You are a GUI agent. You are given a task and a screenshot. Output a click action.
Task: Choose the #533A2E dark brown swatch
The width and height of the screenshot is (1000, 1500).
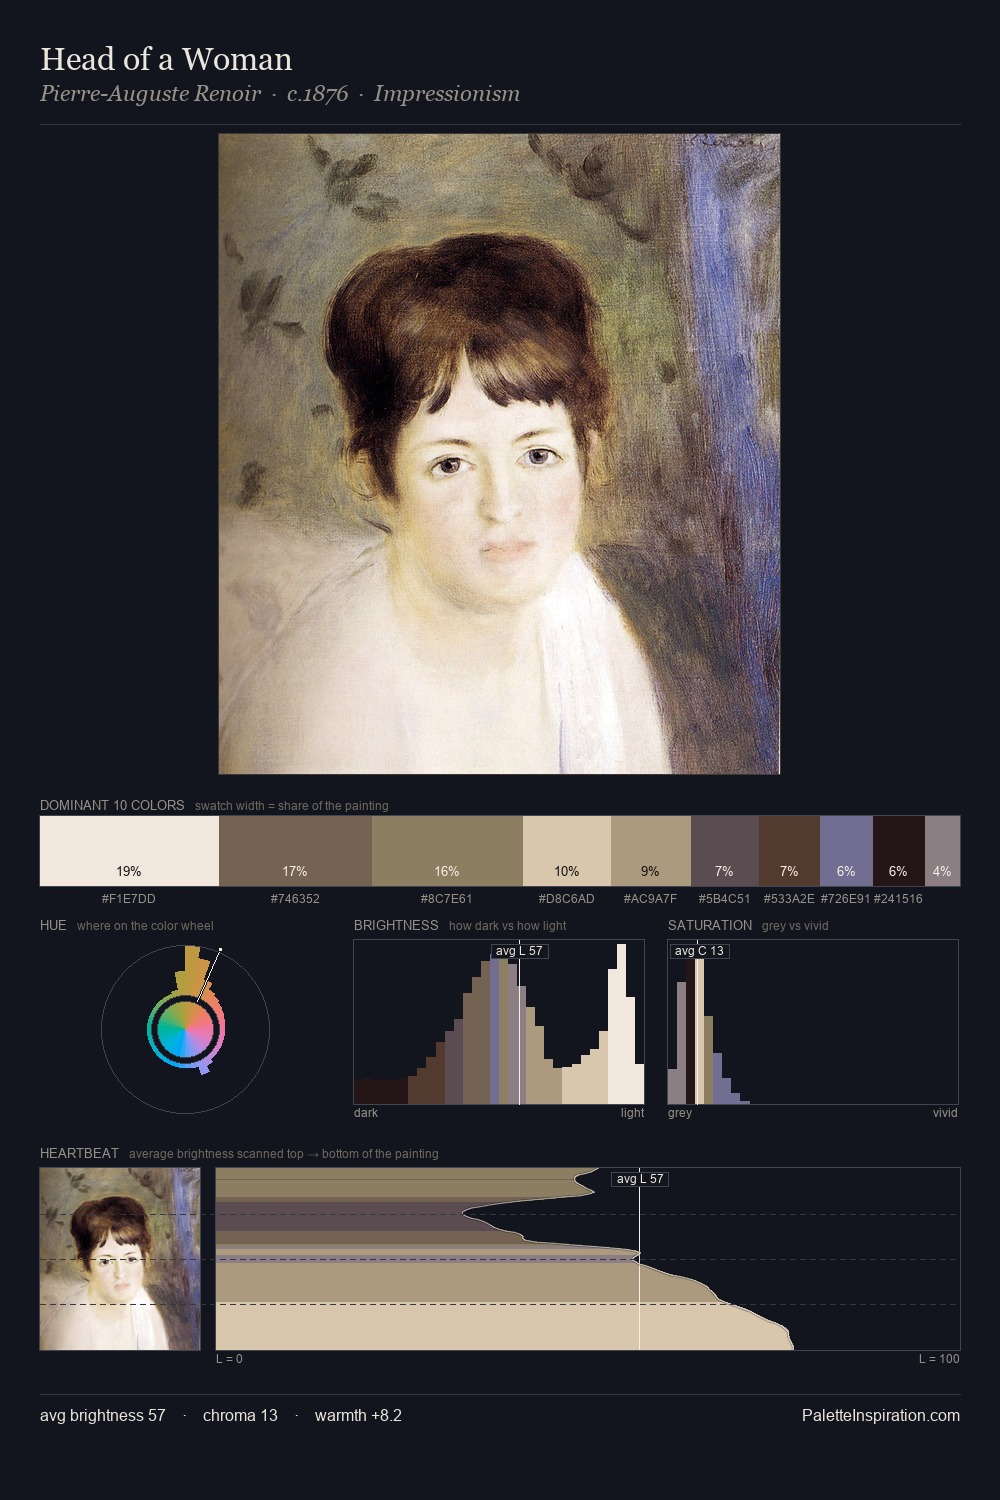click(789, 851)
